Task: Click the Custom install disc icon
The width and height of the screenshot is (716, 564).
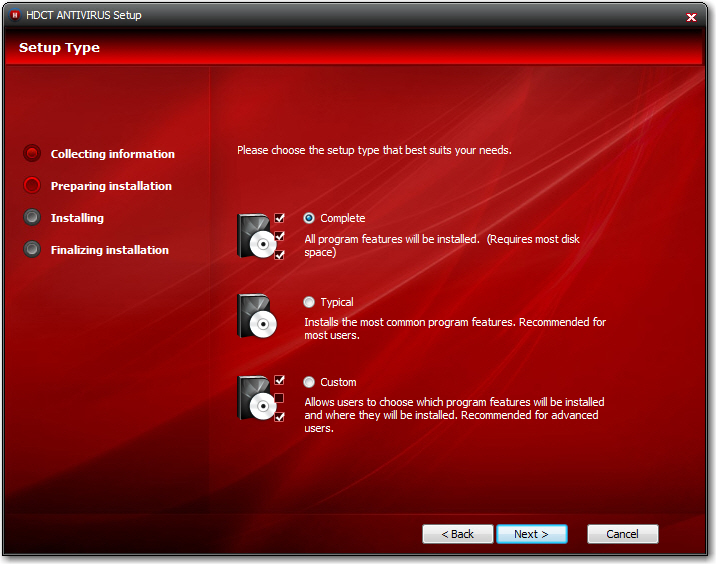Action: [261, 399]
